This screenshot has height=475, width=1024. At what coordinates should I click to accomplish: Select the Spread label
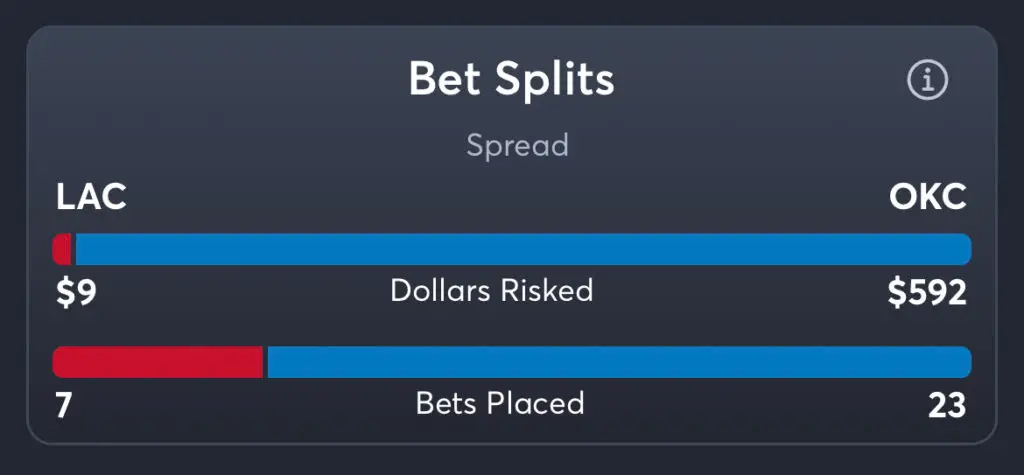click(517, 146)
